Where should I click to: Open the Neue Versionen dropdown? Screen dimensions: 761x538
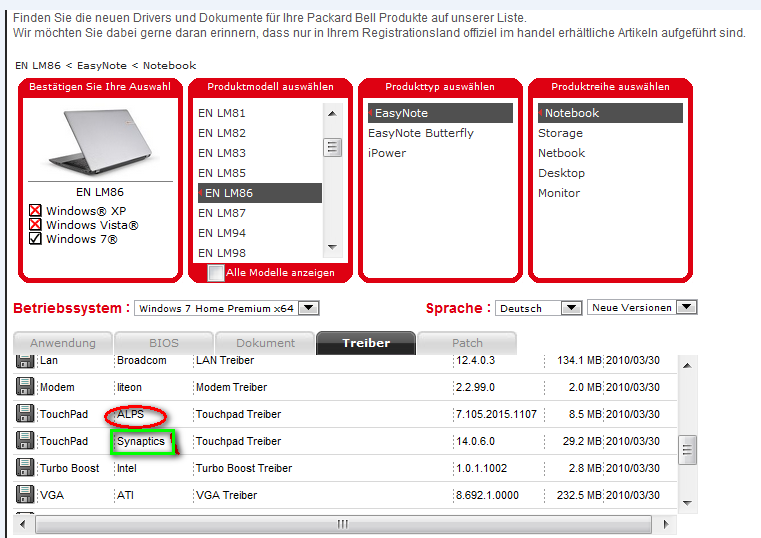(x=642, y=308)
